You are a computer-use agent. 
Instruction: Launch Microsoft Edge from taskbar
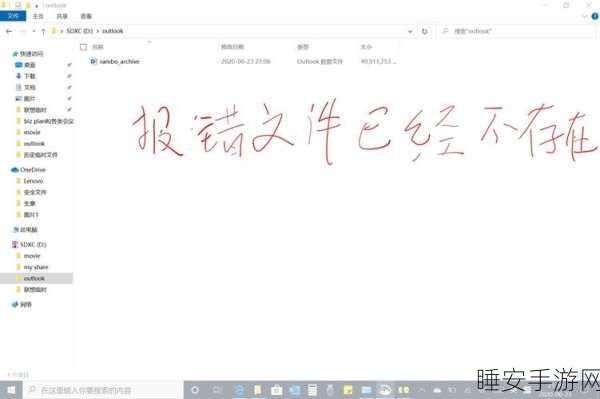coord(240,390)
